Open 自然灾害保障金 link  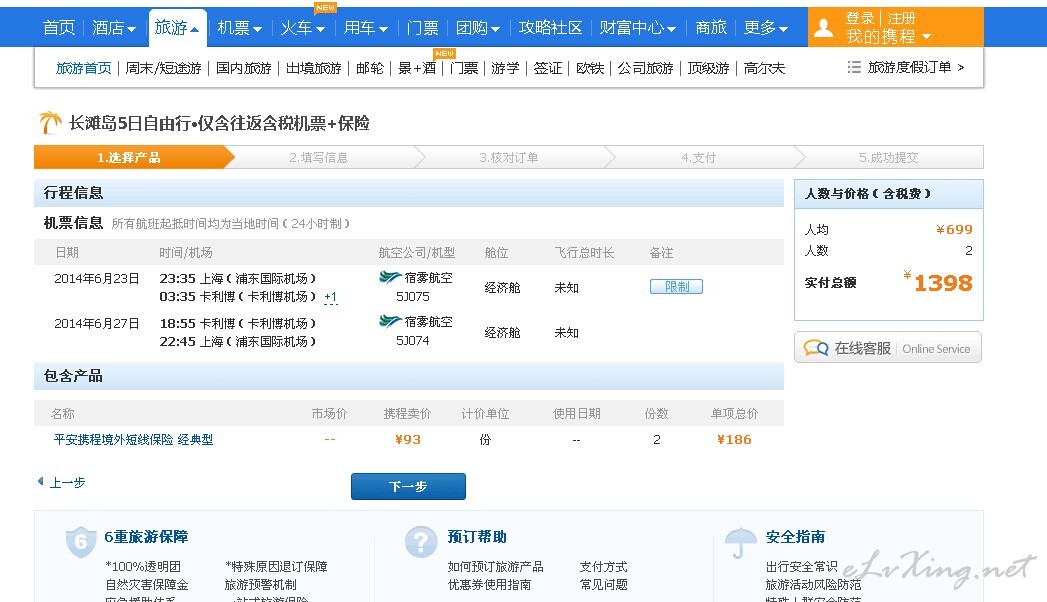click(x=147, y=585)
